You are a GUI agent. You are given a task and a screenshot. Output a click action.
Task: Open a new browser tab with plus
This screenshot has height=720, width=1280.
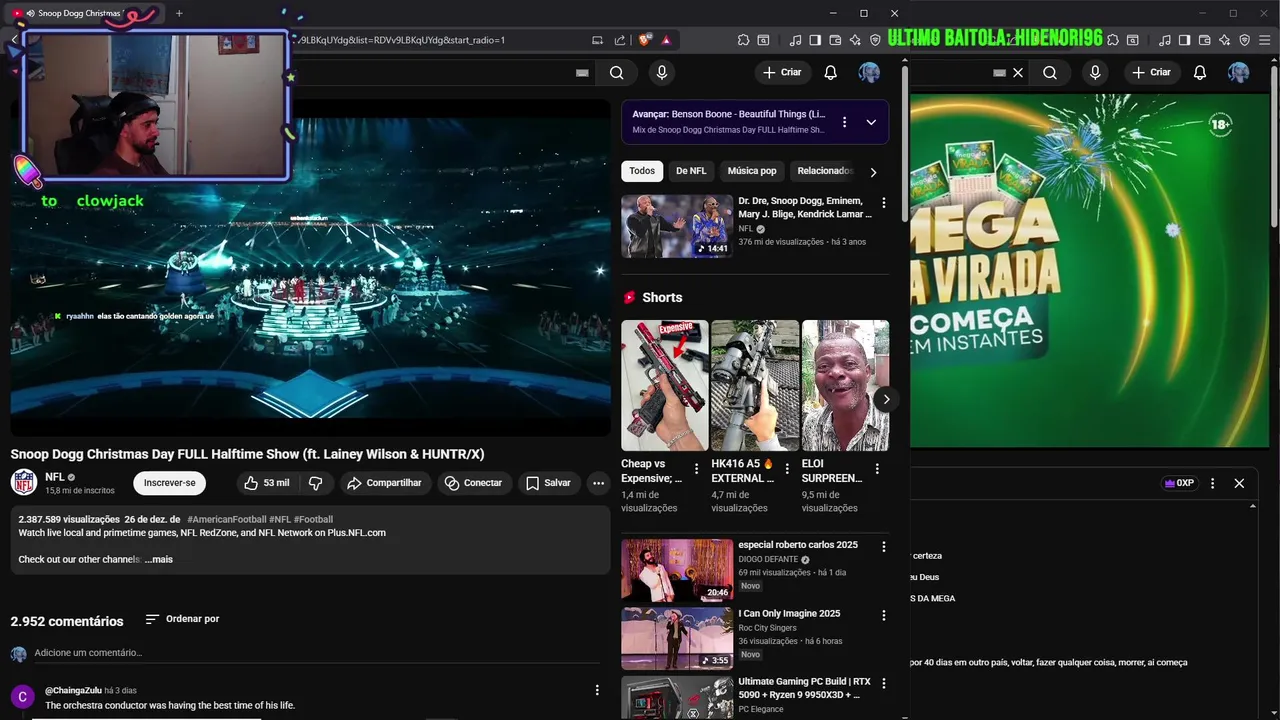pos(179,13)
